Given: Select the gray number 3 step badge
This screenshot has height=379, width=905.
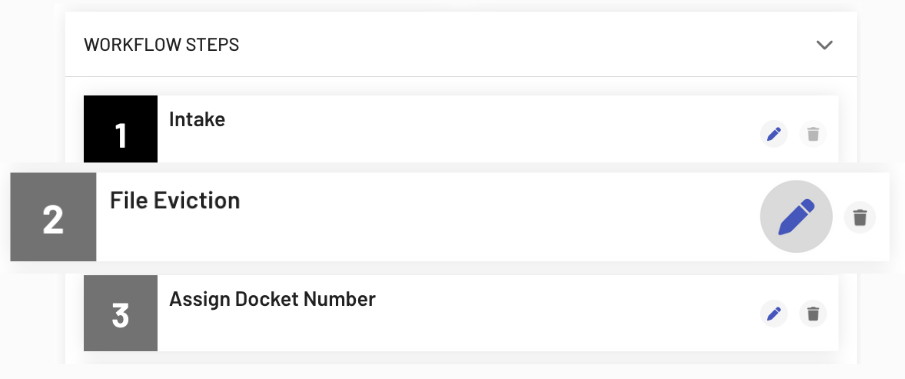Looking at the screenshot, I should coord(121,313).
